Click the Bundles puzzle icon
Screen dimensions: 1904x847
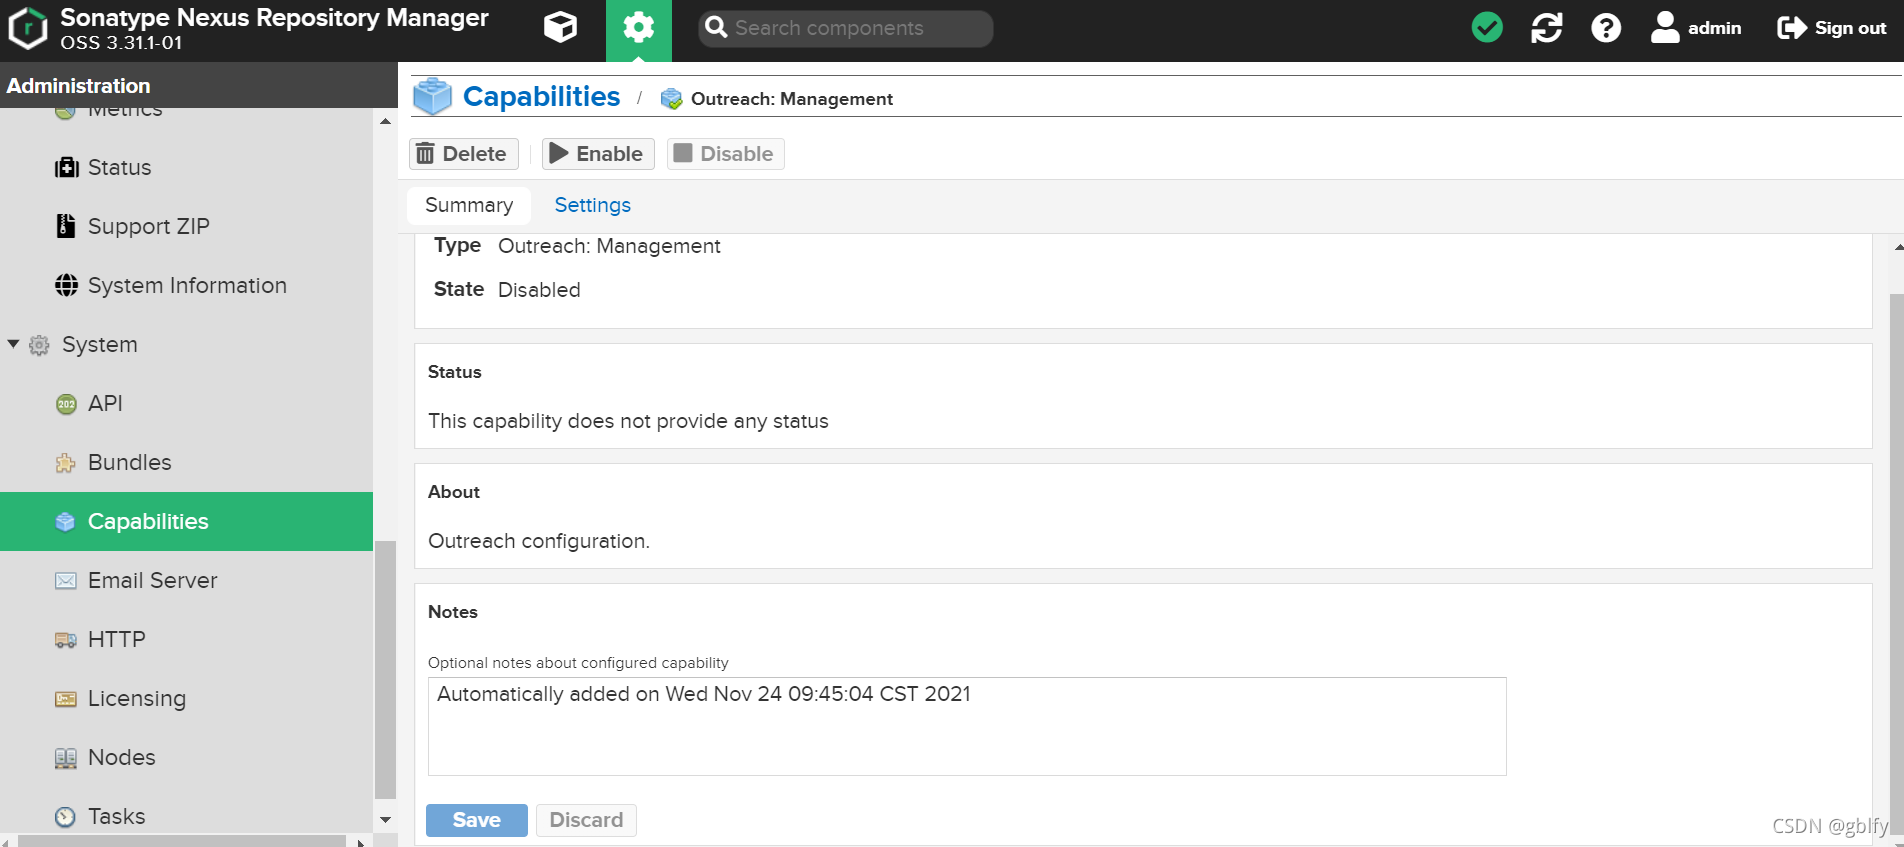coord(66,463)
